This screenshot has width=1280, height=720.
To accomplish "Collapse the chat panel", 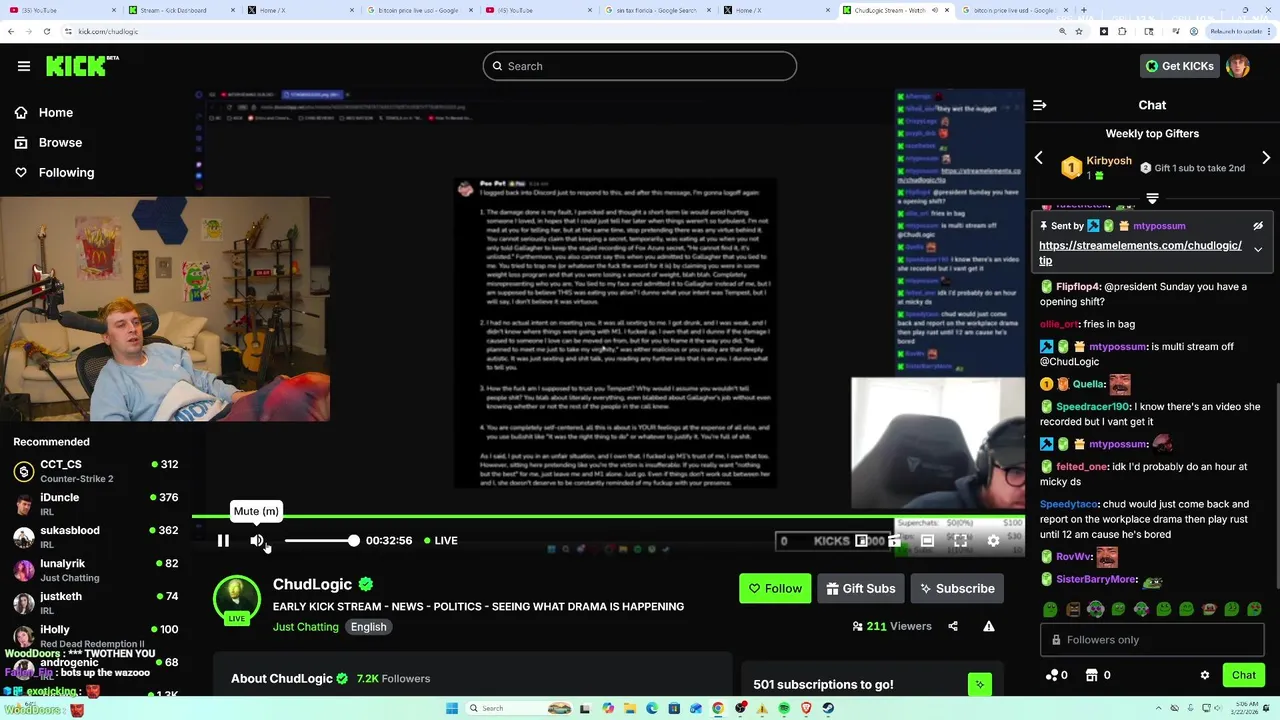I will click(1040, 105).
